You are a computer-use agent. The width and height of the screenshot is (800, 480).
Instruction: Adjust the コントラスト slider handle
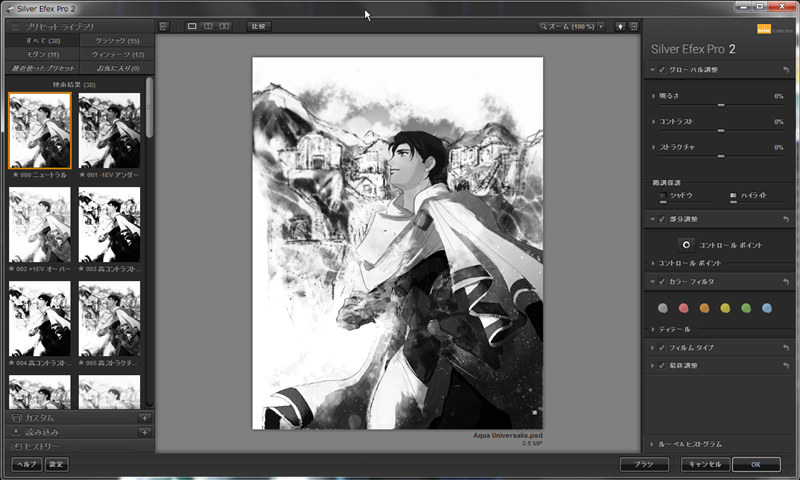pos(721,131)
